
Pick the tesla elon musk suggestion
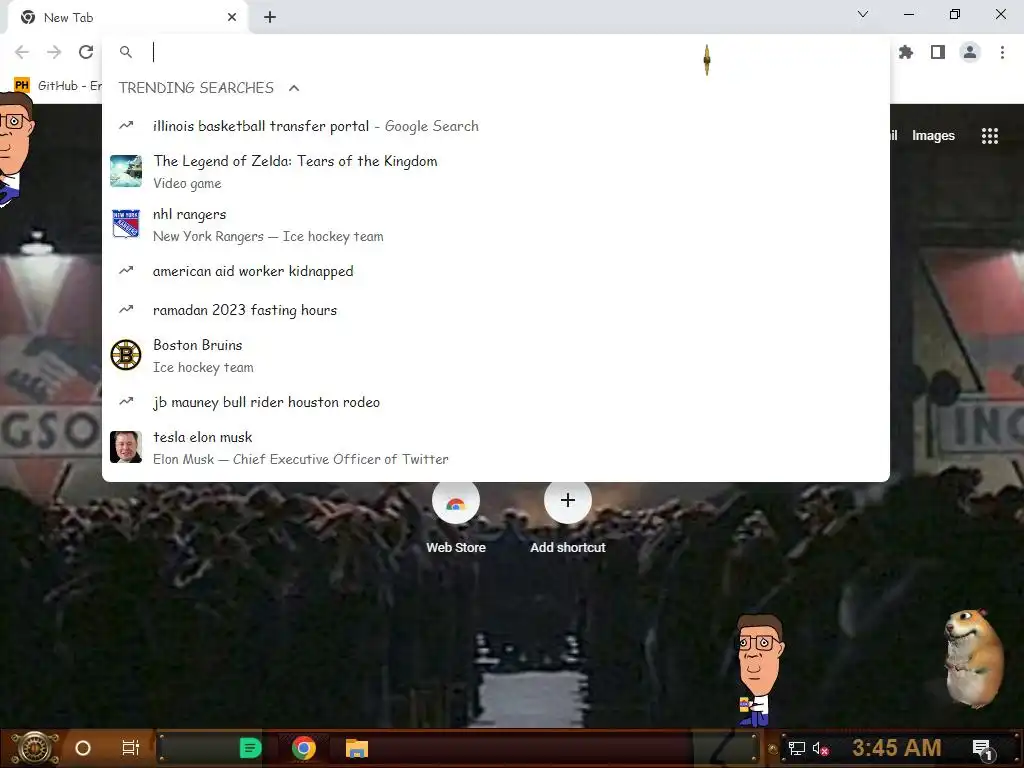click(496, 447)
